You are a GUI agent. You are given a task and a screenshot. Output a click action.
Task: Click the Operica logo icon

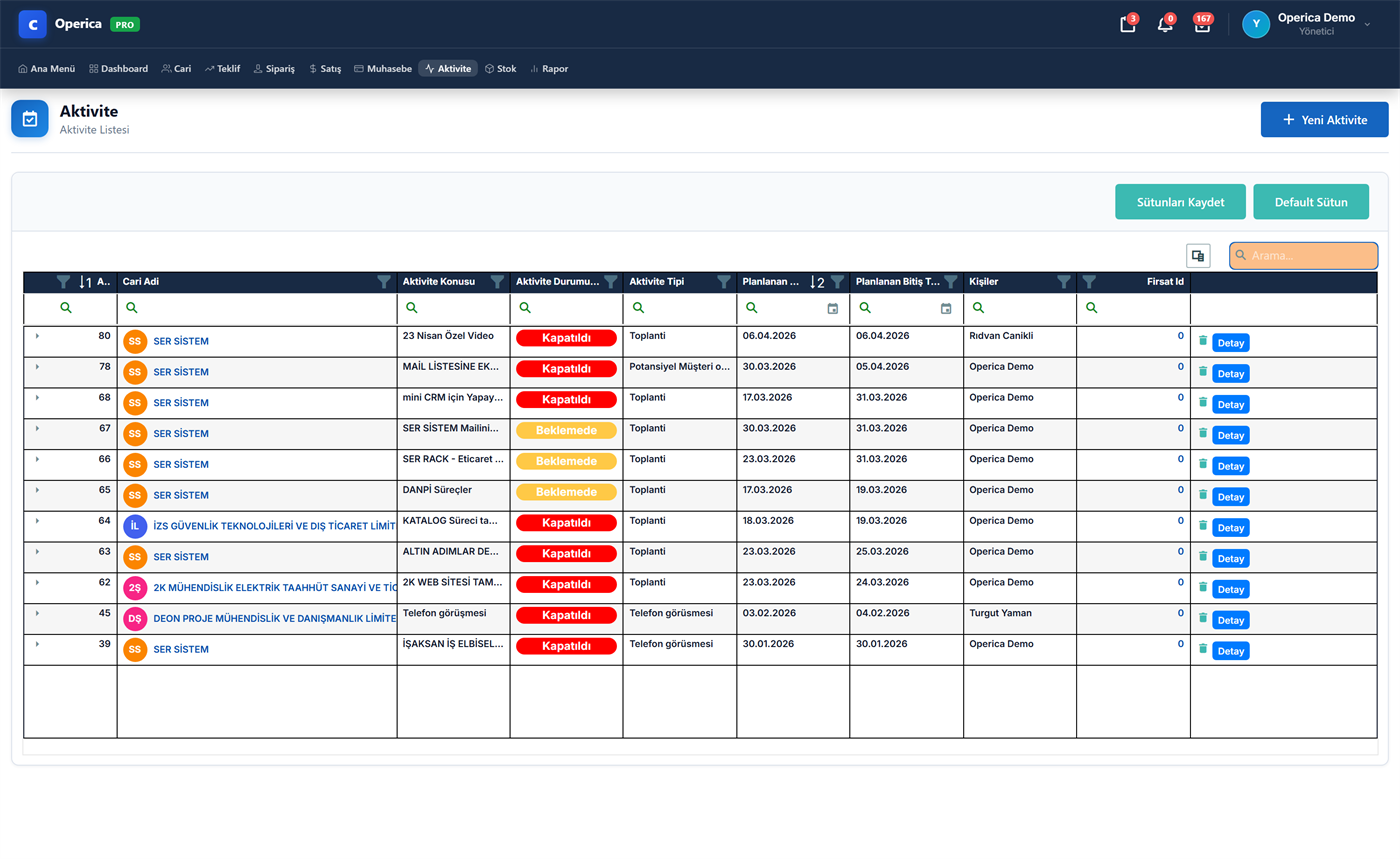(32, 24)
